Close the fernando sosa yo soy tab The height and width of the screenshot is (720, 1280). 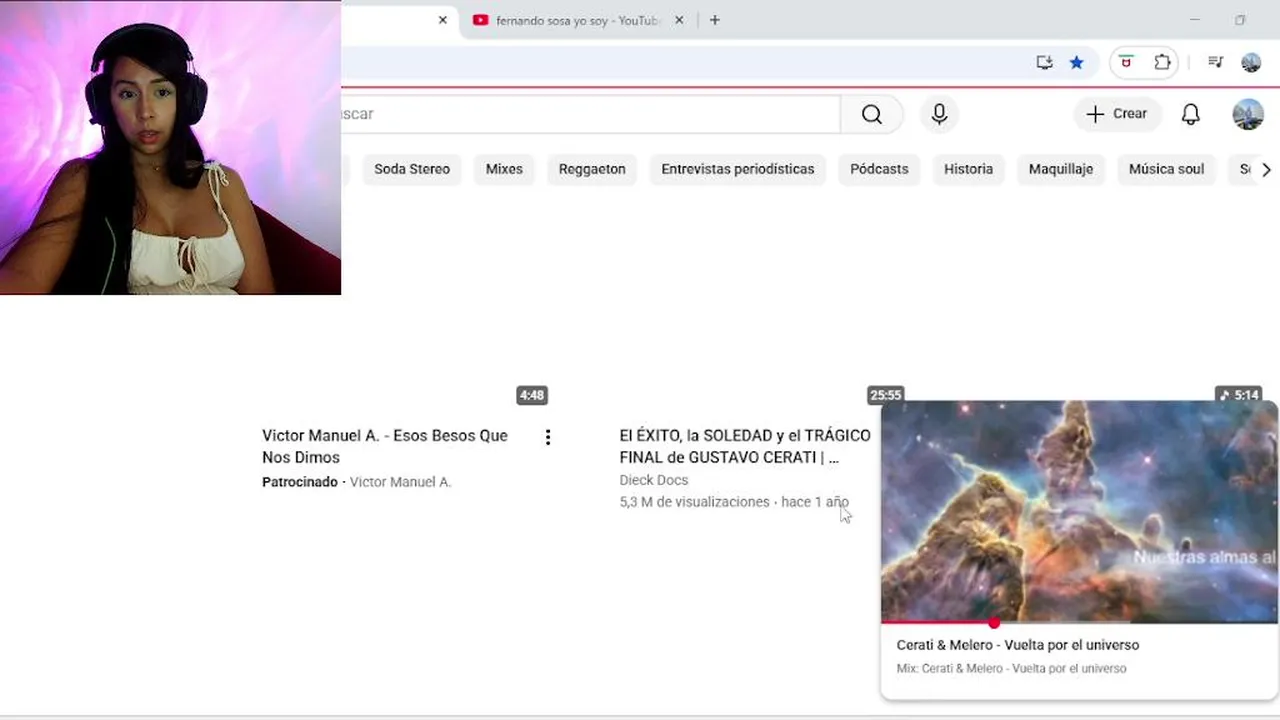point(679,20)
